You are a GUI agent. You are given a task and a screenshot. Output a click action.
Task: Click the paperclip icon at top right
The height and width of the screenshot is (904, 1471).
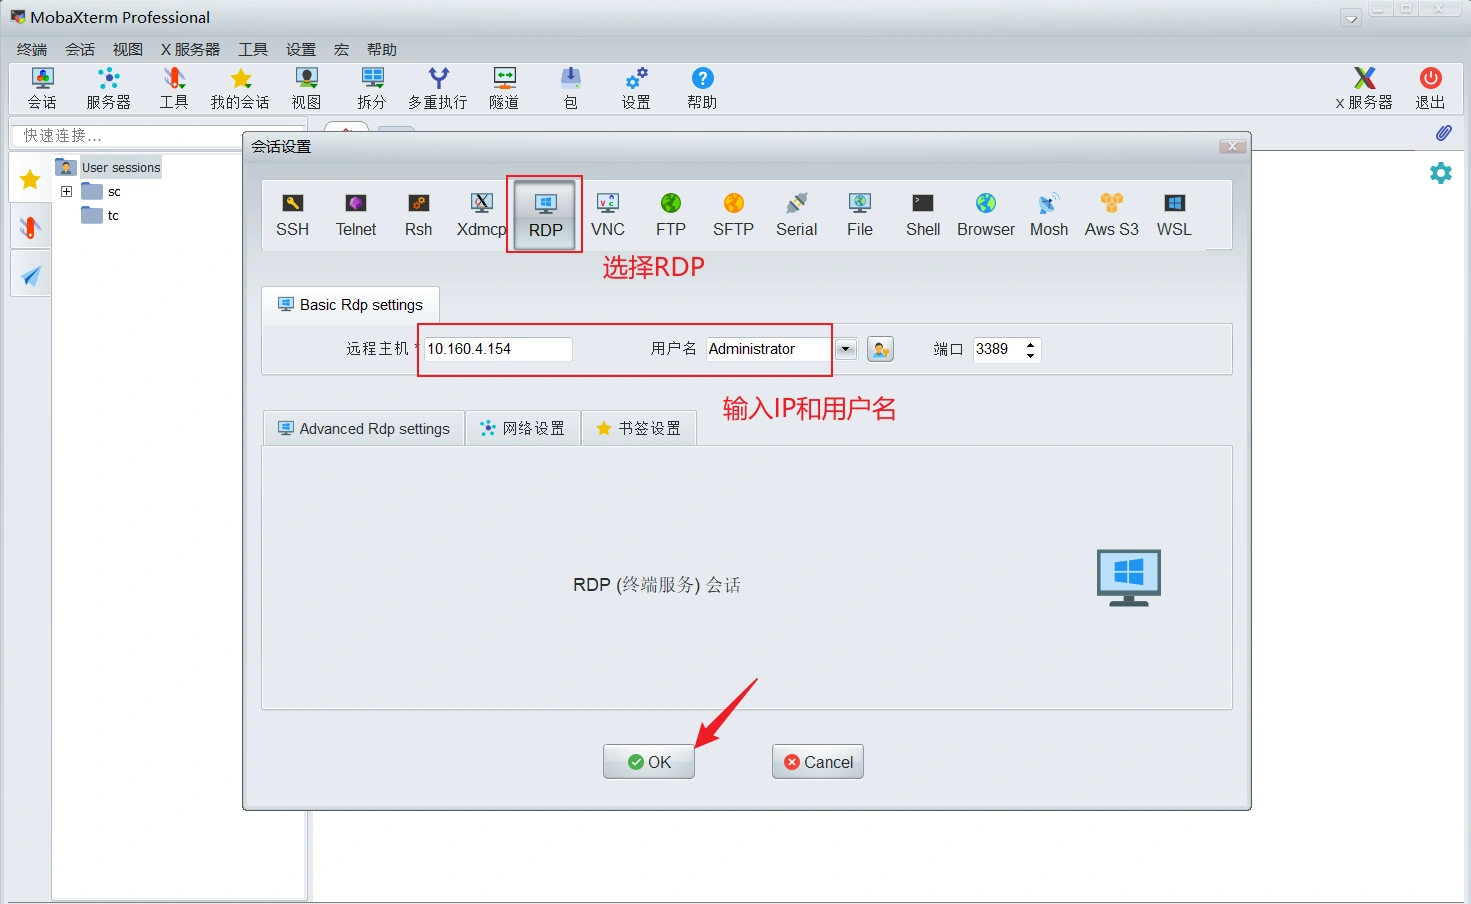1443,133
